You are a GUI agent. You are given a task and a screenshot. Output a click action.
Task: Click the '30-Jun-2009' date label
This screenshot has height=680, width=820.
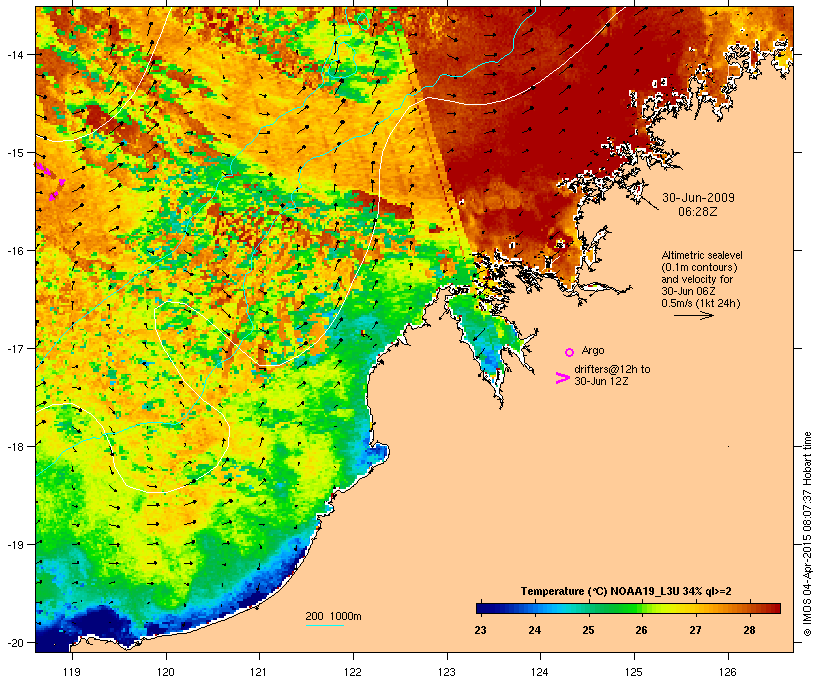click(698, 198)
